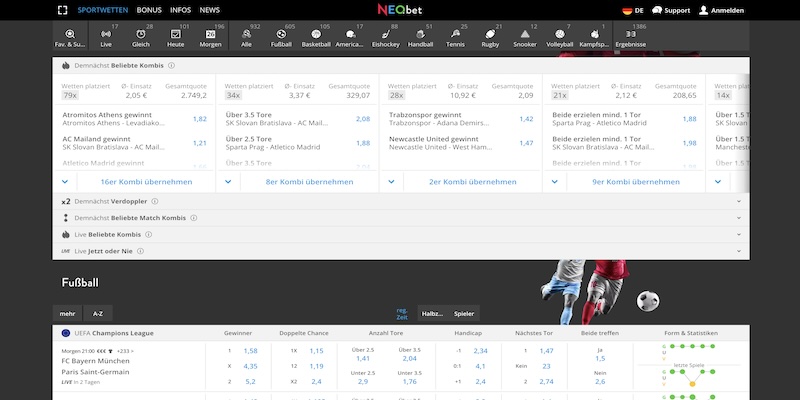Select the Eishockey sport icon
Viewport: 800px width, 400px height.
click(x=386, y=34)
